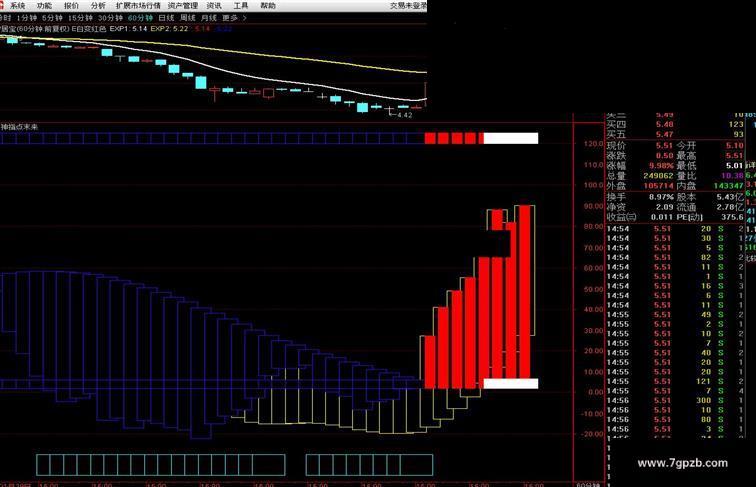Click the 今开 value 5.10
This screenshot has height=487, width=756.
coord(735,145)
